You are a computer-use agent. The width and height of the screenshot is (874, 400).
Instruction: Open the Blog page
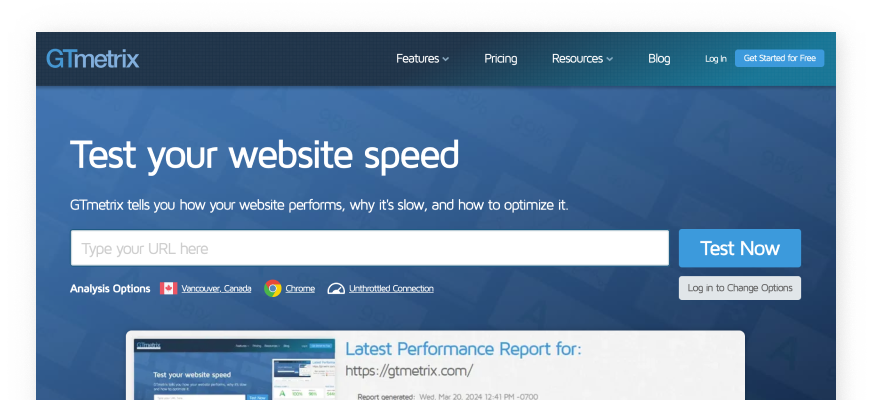(659, 58)
